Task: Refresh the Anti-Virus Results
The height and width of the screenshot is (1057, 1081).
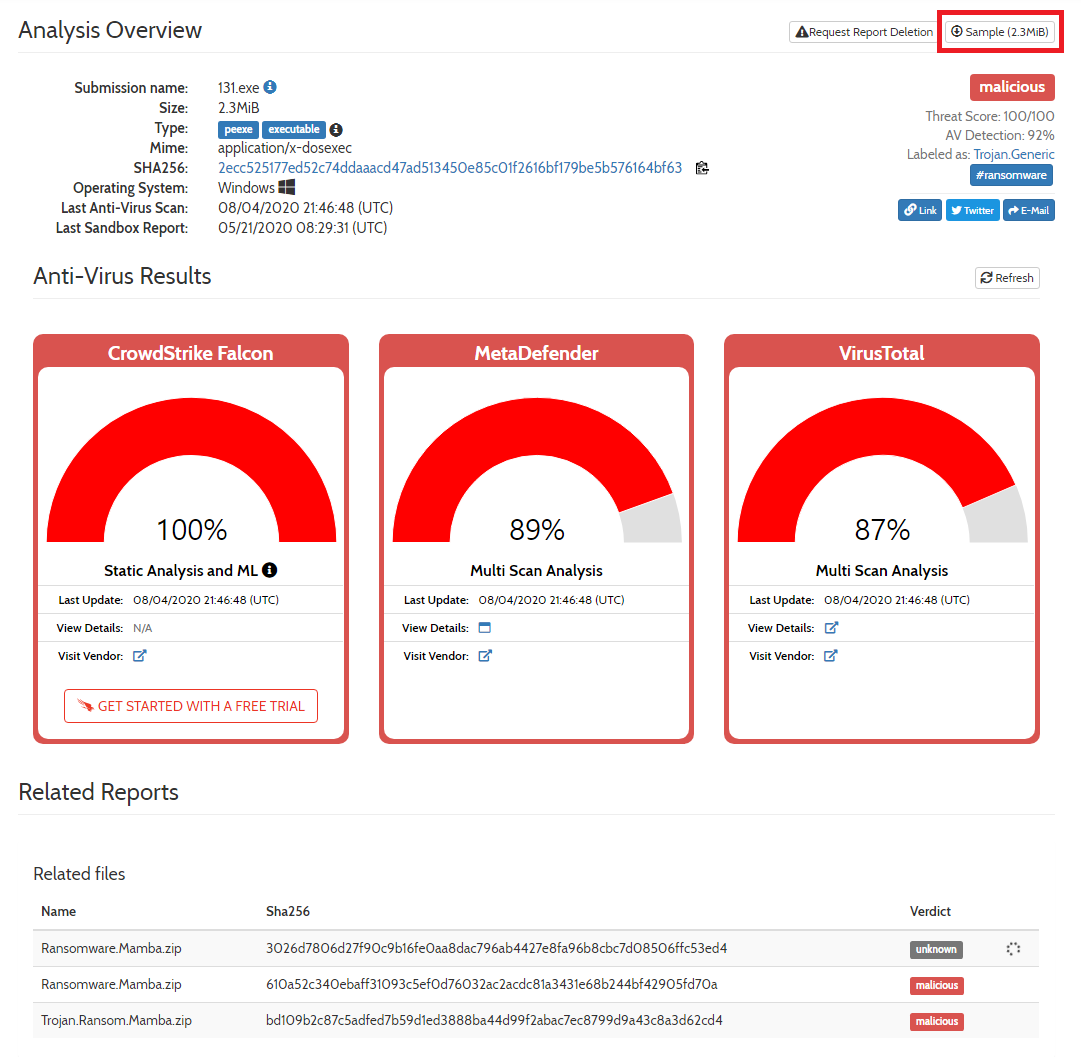Action: 1007,278
